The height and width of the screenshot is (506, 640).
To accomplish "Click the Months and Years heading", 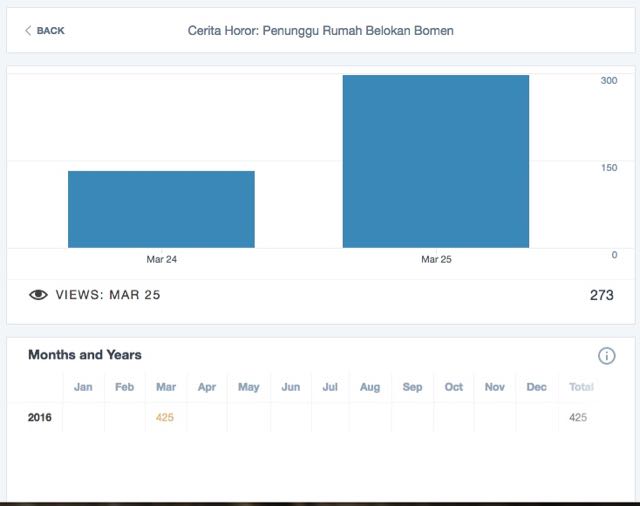I will tap(85, 355).
